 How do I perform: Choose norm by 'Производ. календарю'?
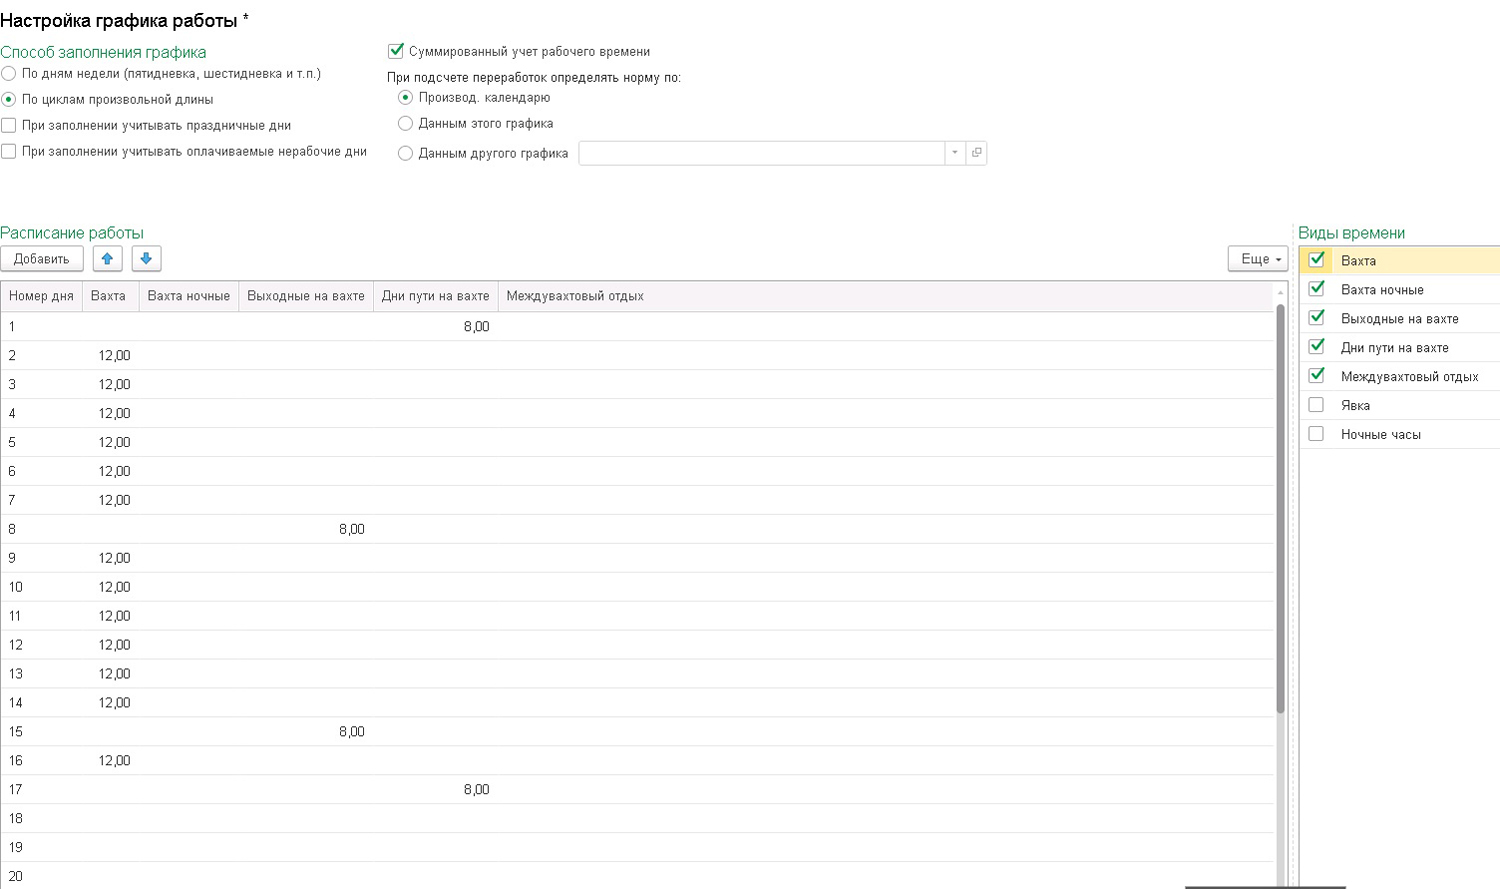pos(405,98)
